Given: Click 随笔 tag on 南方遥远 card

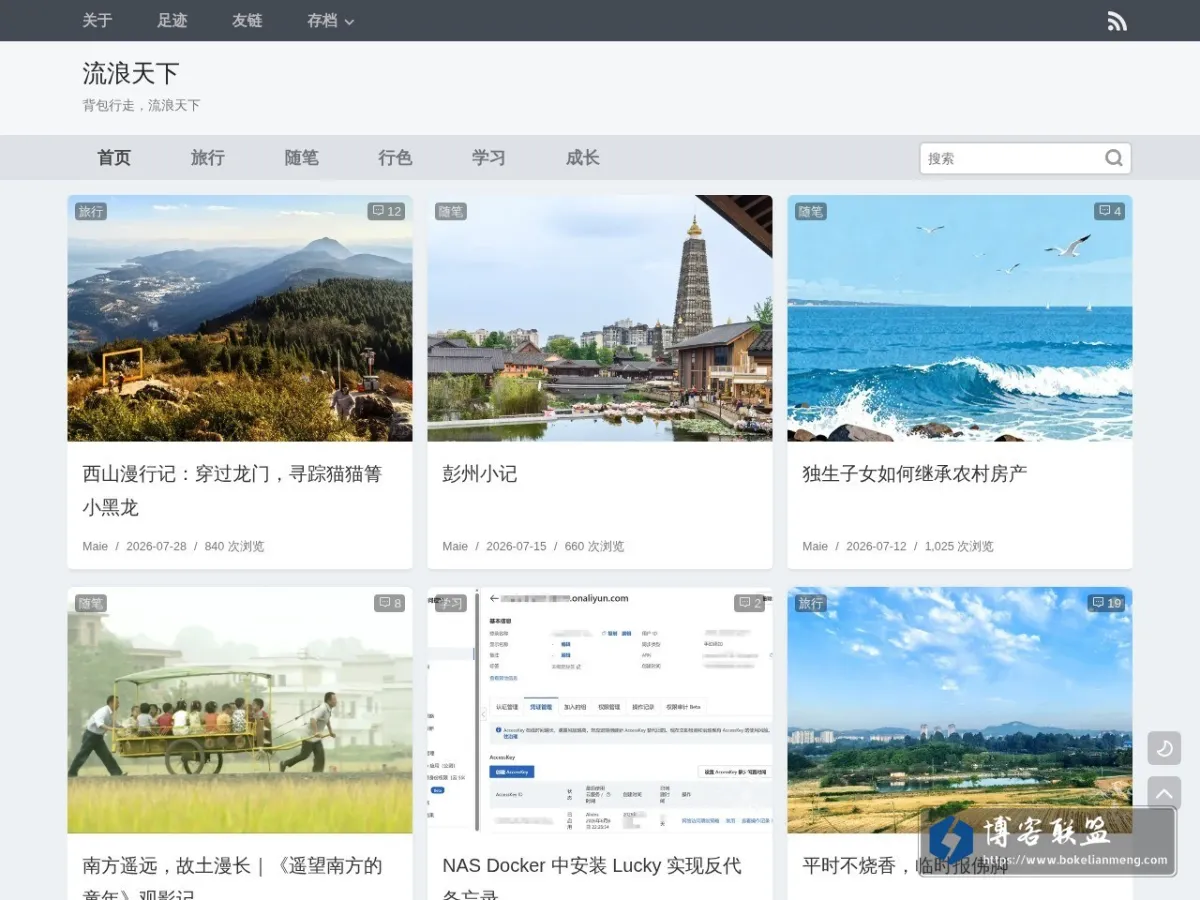Looking at the screenshot, I should coord(91,603).
